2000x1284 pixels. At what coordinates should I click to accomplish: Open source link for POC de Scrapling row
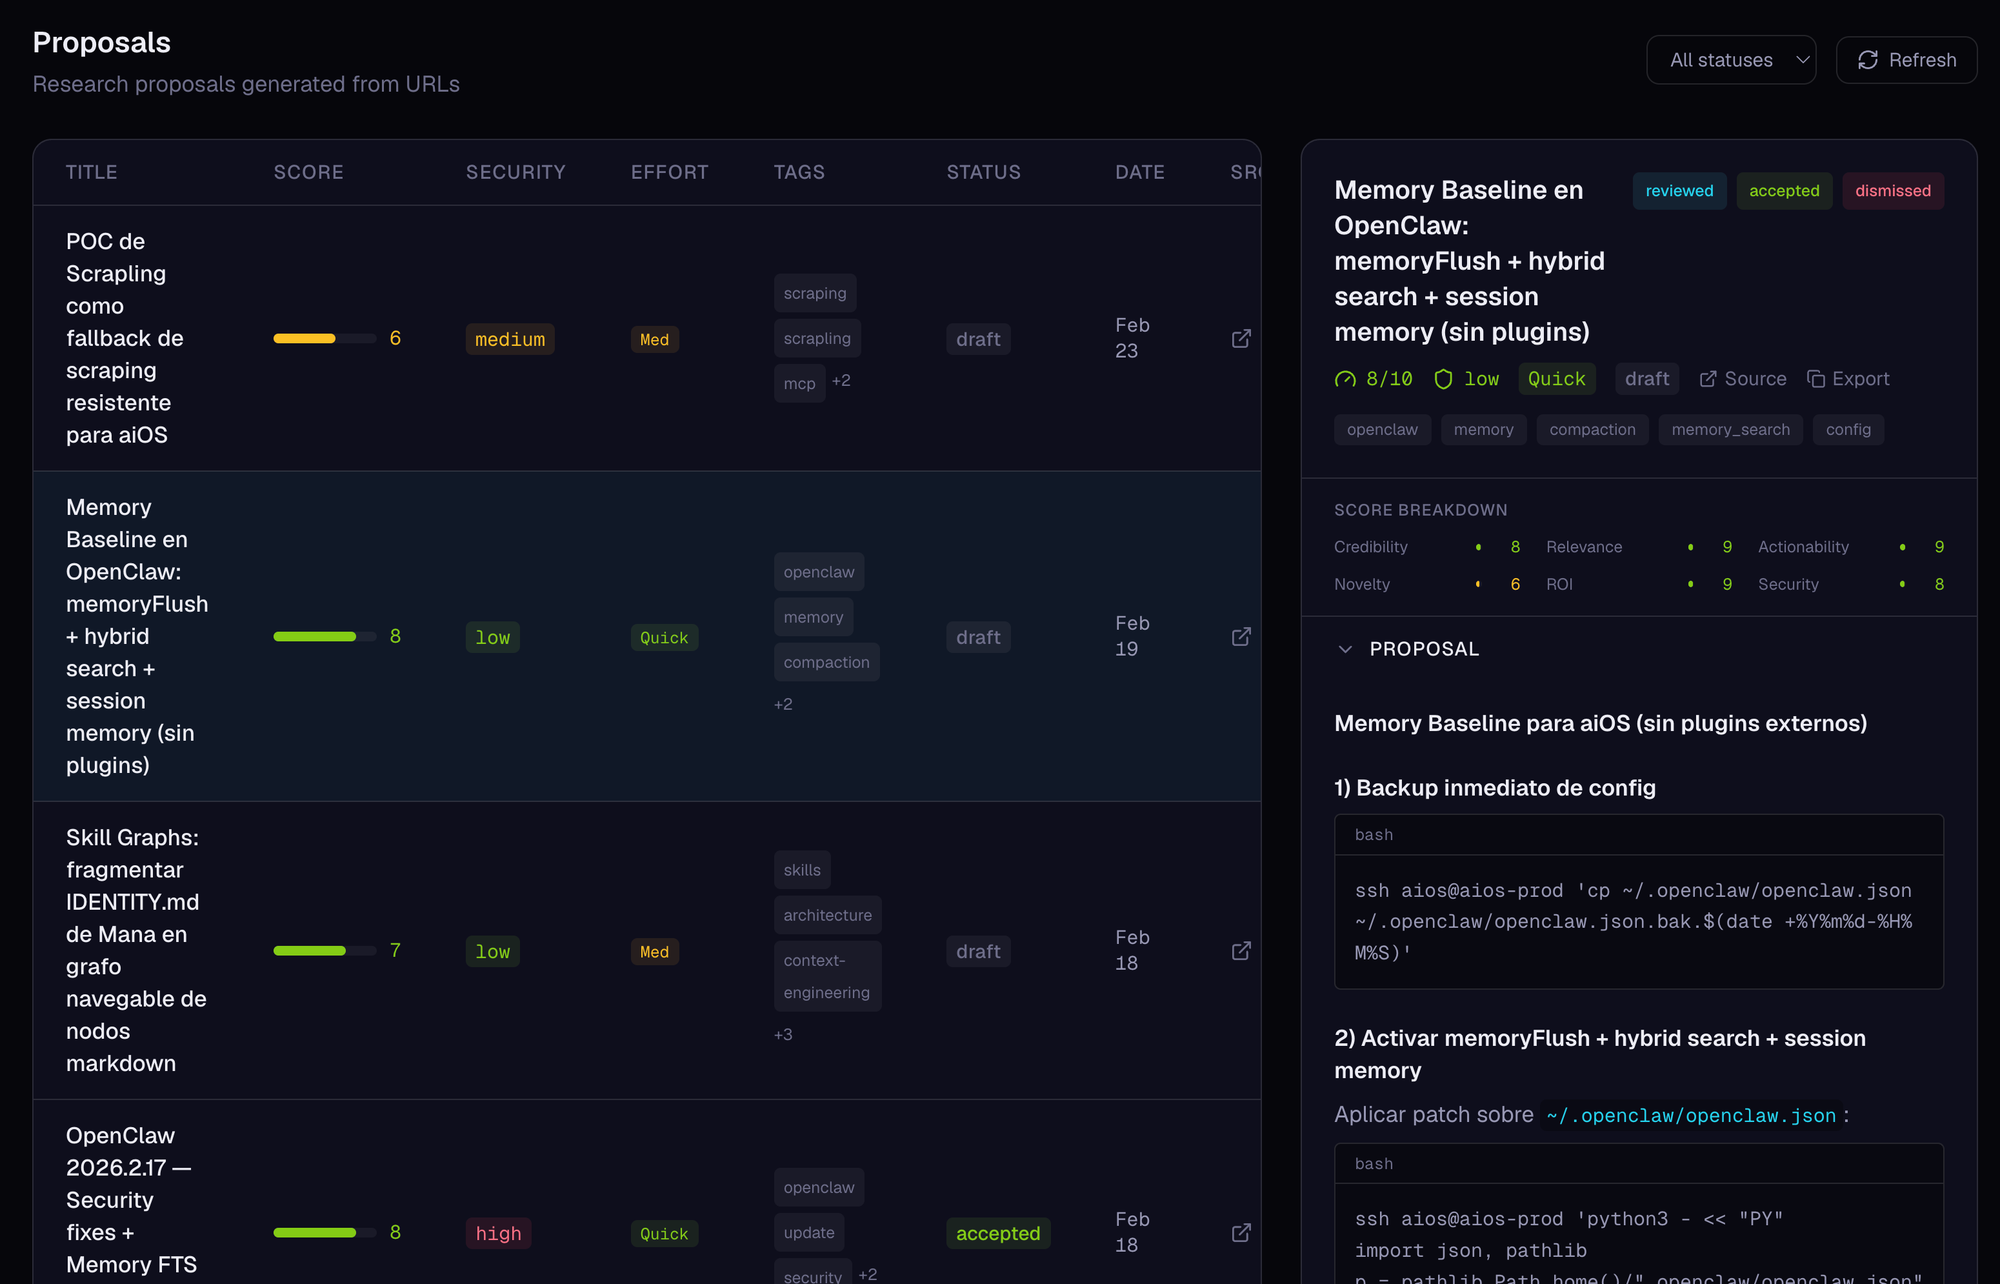[x=1241, y=339]
